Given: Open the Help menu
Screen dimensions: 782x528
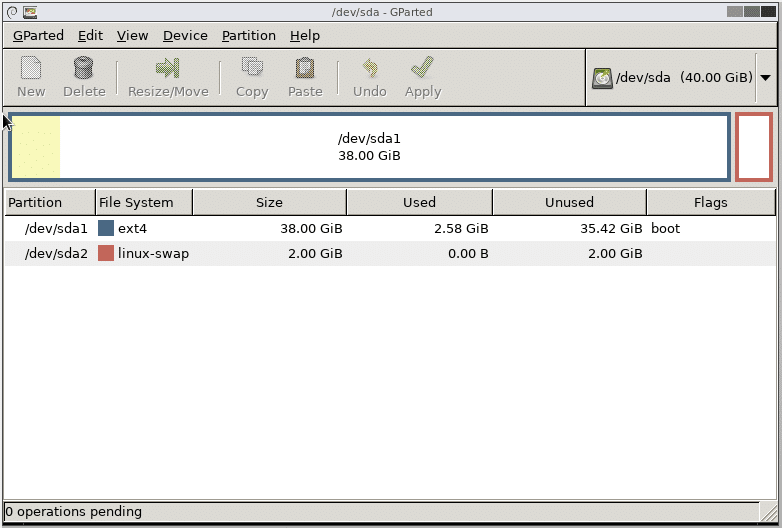Looking at the screenshot, I should [304, 35].
